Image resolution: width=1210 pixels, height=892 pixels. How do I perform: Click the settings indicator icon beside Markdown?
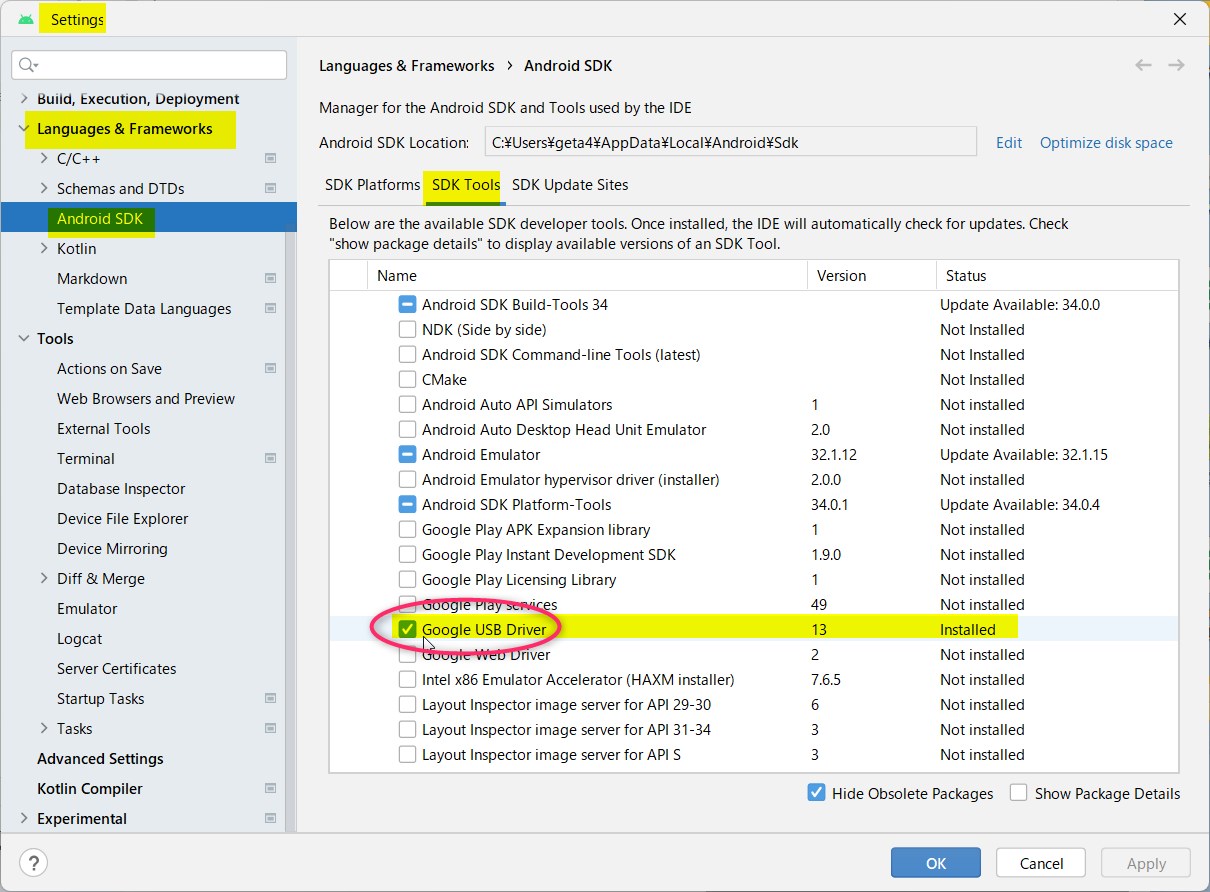pos(270,278)
